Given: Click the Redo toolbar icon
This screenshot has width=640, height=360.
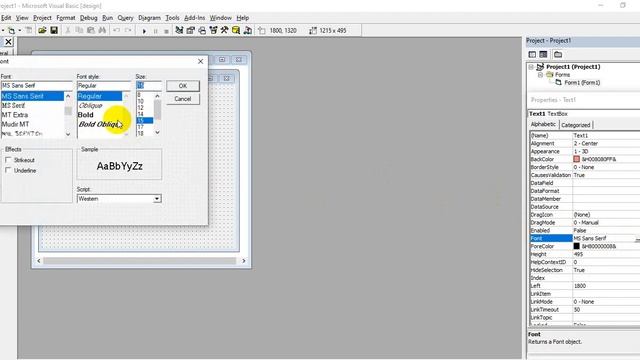Looking at the screenshot, I should coord(128,30).
